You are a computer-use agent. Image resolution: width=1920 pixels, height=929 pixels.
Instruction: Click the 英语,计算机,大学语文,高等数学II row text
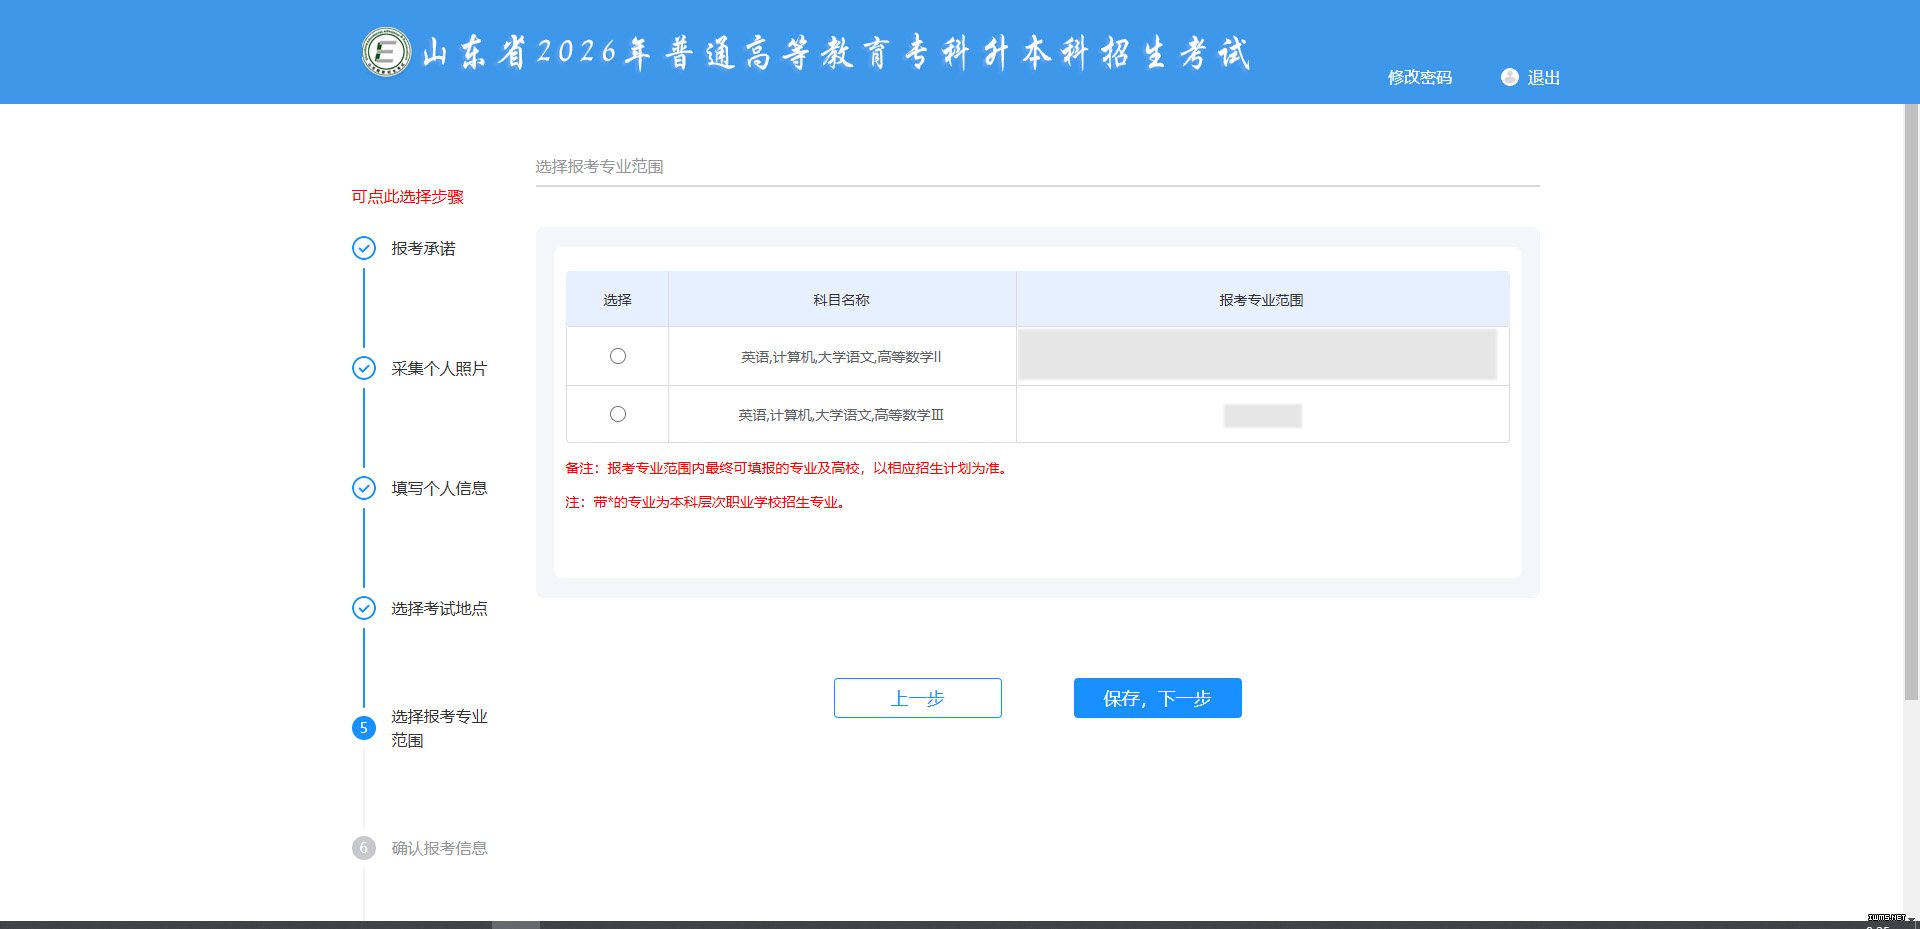841,357
